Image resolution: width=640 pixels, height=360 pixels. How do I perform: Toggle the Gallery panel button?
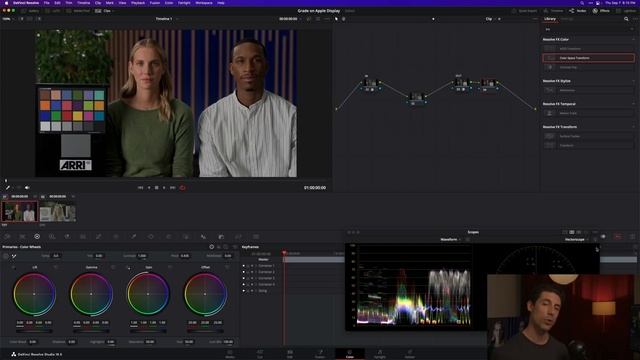tap(30, 11)
